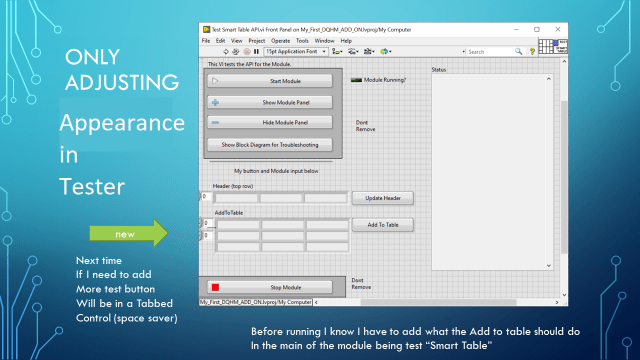Click the project path label in status bar
This screenshot has width=640, height=360.
coord(256,302)
